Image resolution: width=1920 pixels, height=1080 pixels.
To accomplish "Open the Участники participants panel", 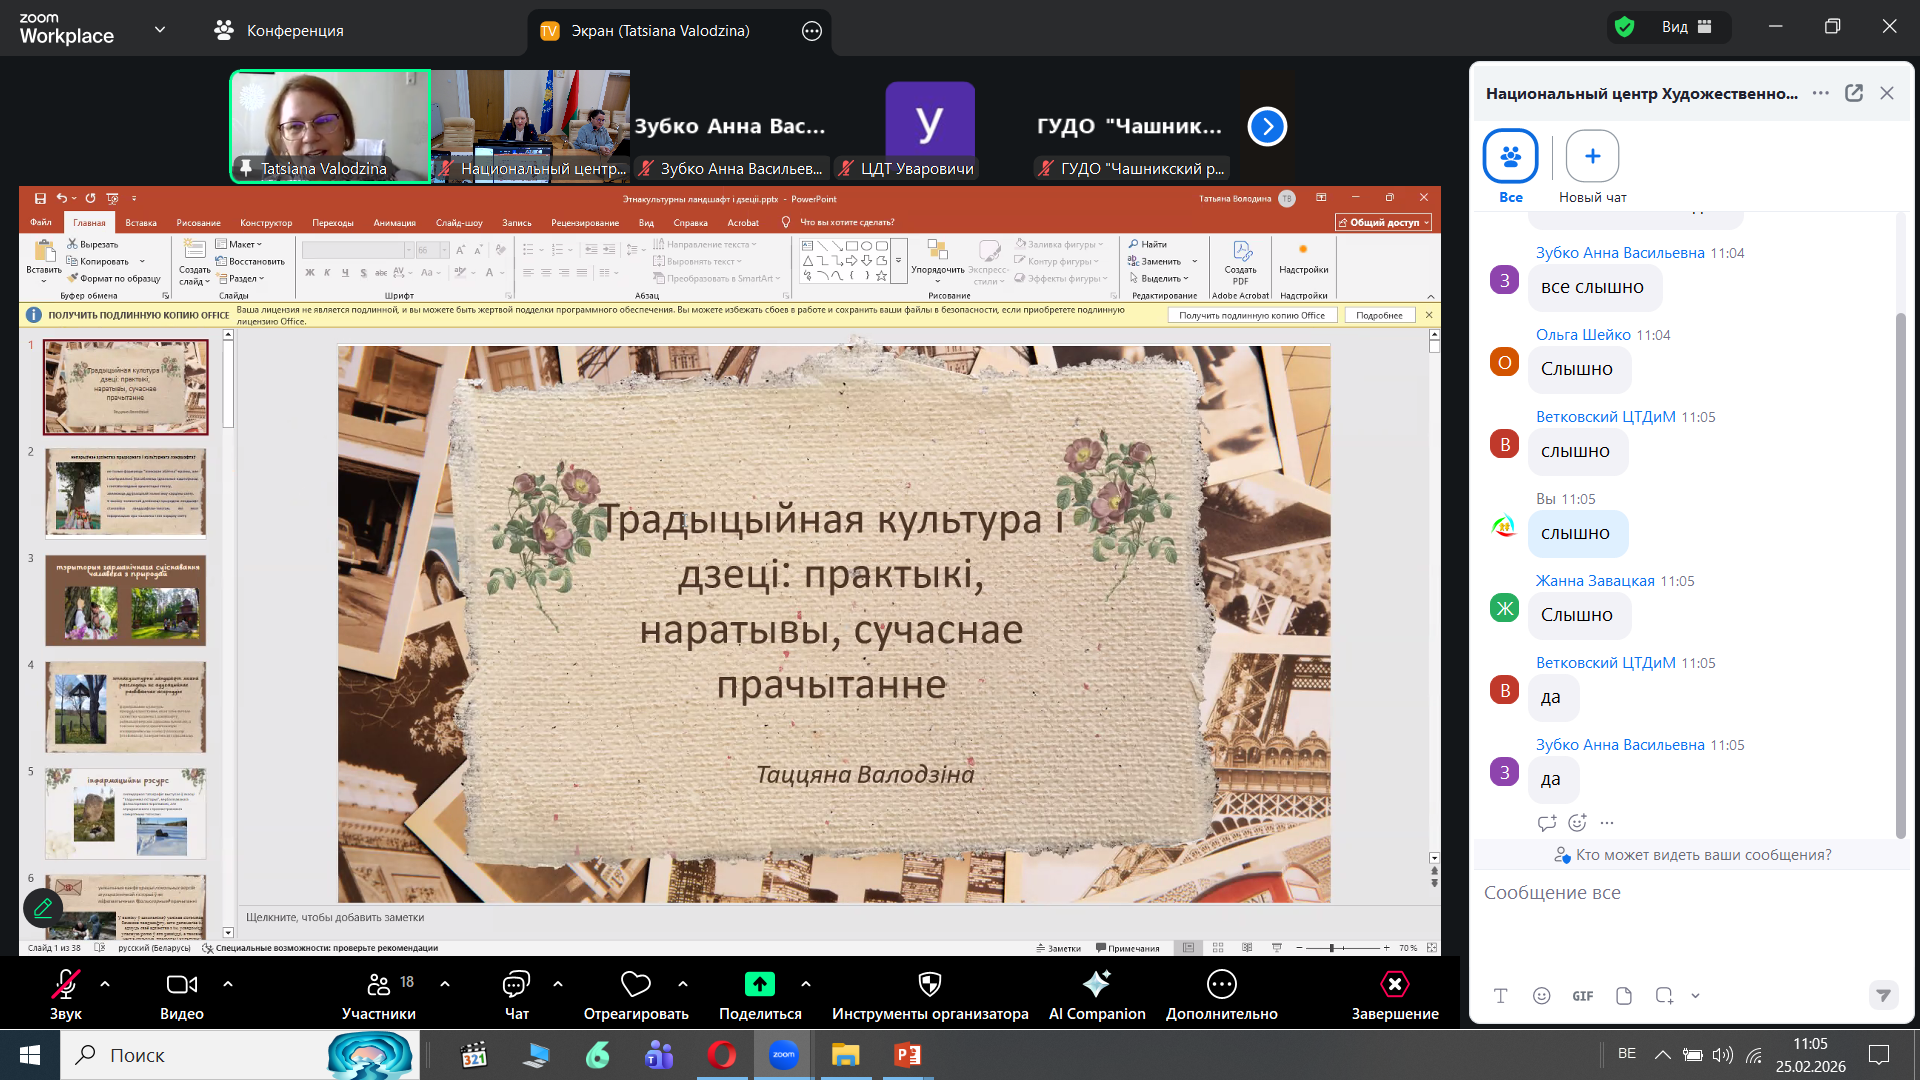I will (x=378, y=985).
